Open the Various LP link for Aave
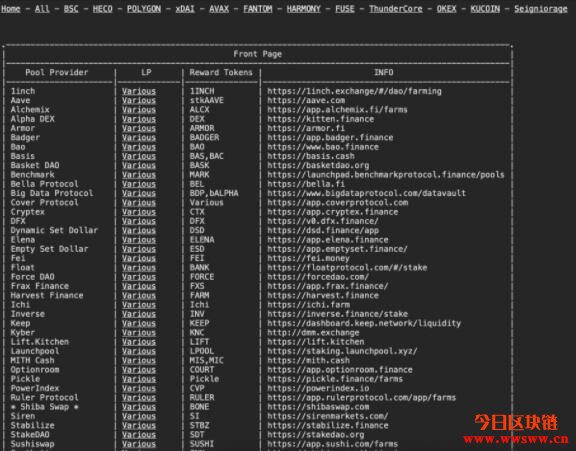Viewport: 576px width, 451px height. tap(139, 100)
